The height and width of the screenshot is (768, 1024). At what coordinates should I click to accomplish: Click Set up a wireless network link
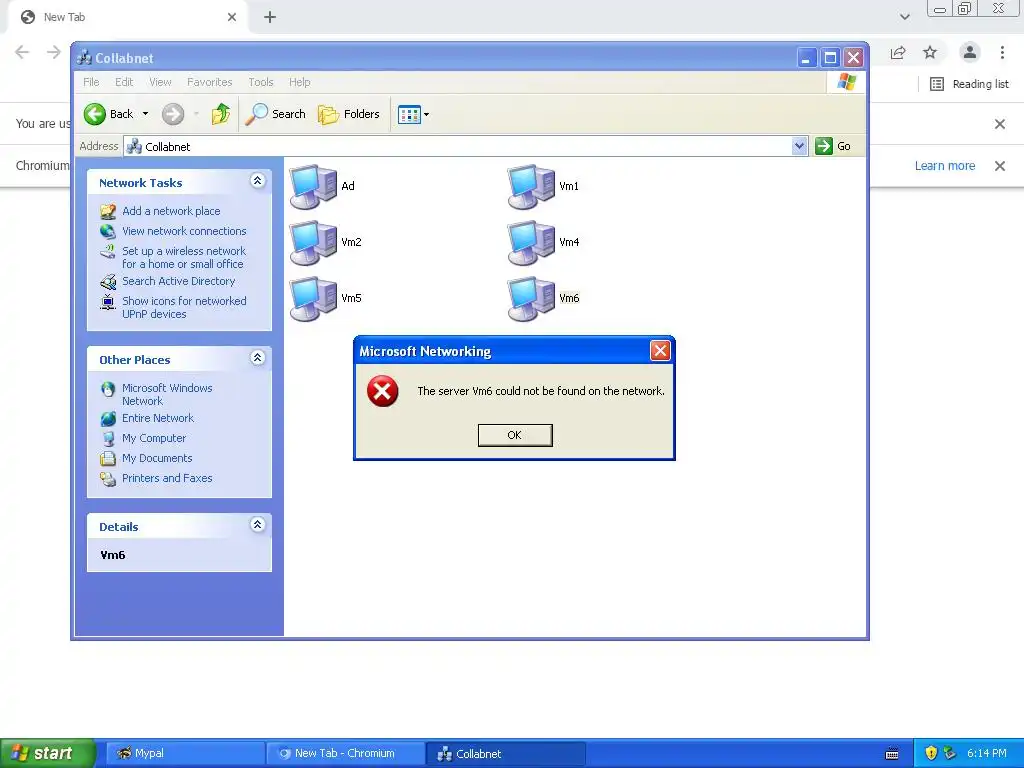point(184,257)
